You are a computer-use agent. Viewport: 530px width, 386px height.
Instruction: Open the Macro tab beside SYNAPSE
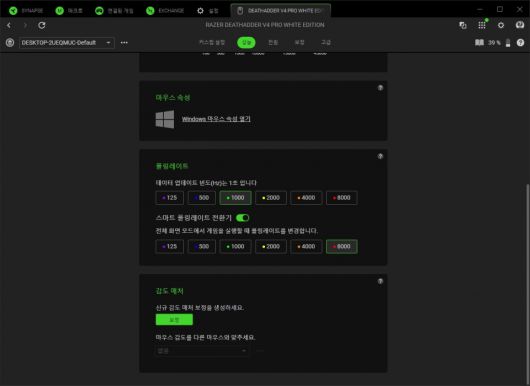tap(69, 11)
